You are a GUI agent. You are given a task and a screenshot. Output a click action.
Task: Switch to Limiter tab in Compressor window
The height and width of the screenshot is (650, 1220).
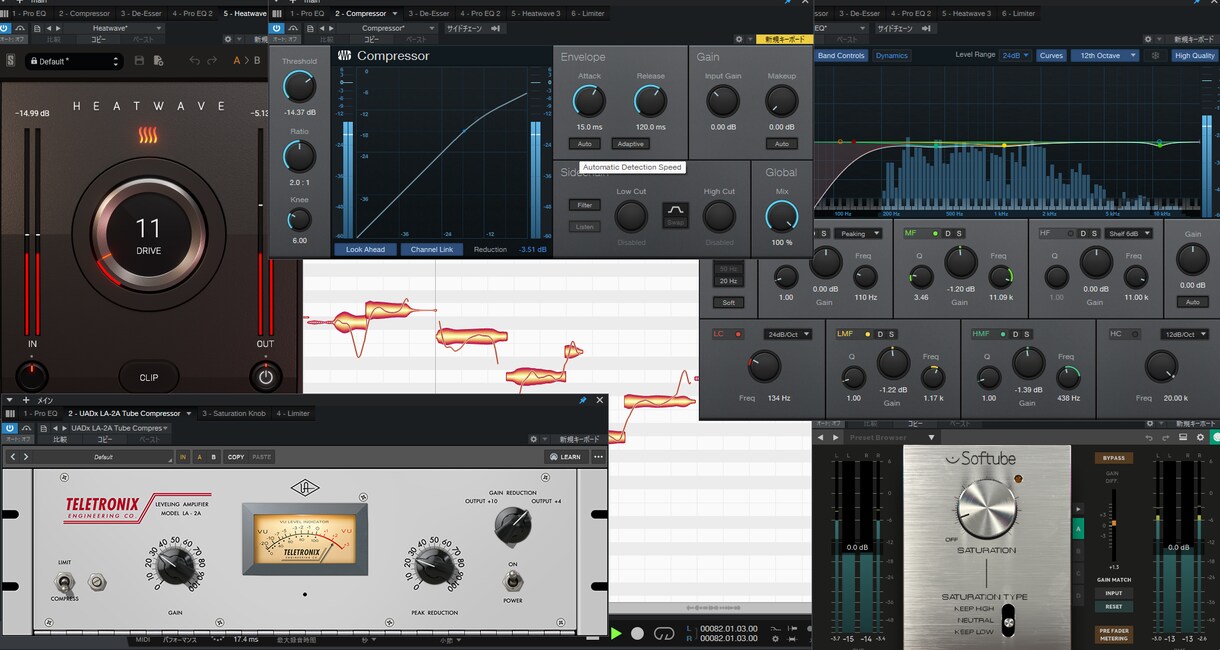coord(588,14)
